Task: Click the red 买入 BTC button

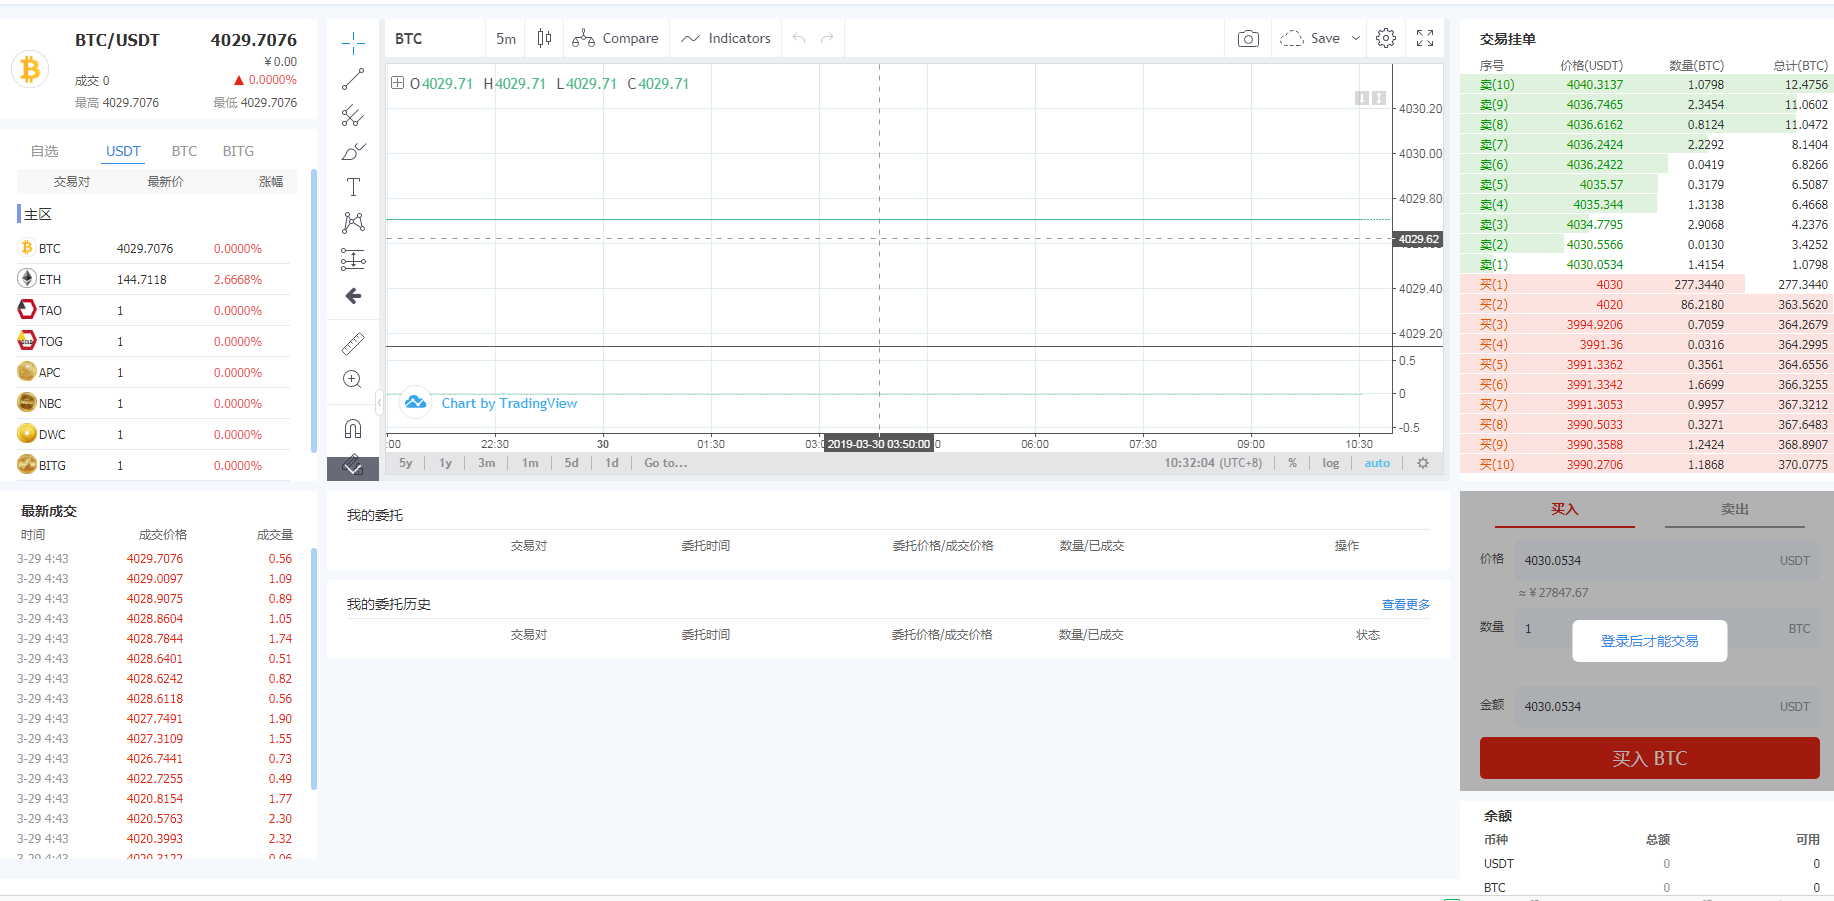Action: (x=1649, y=758)
